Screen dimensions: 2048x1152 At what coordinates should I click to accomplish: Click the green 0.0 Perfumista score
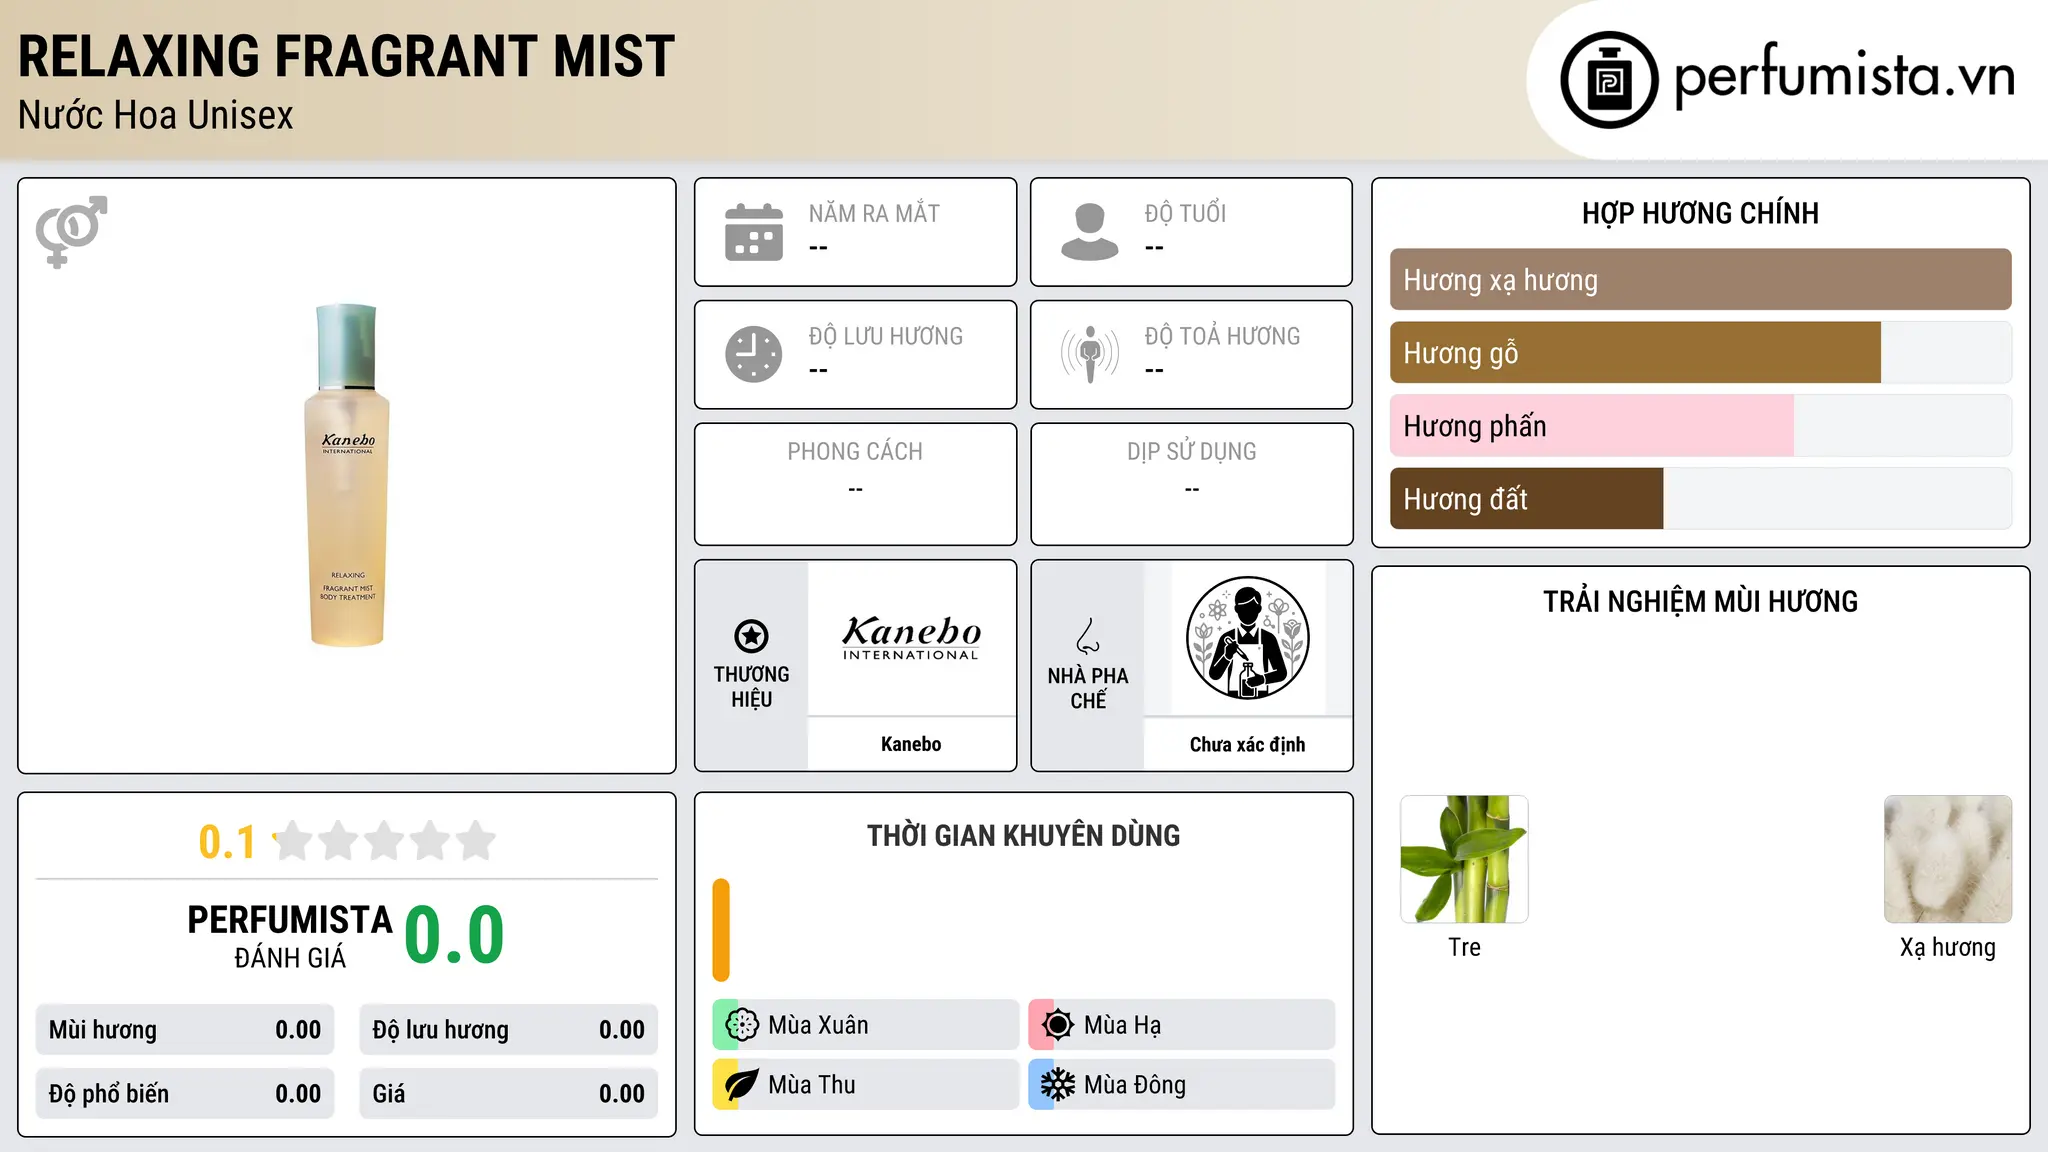tap(454, 935)
